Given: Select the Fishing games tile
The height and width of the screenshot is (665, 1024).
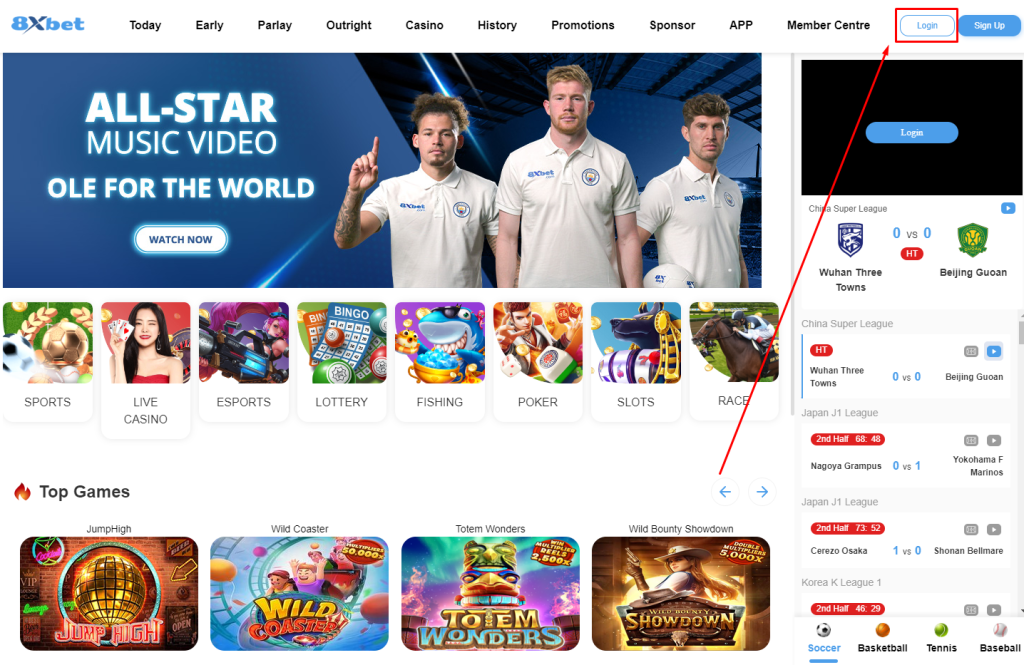Looking at the screenshot, I should click(x=440, y=361).
